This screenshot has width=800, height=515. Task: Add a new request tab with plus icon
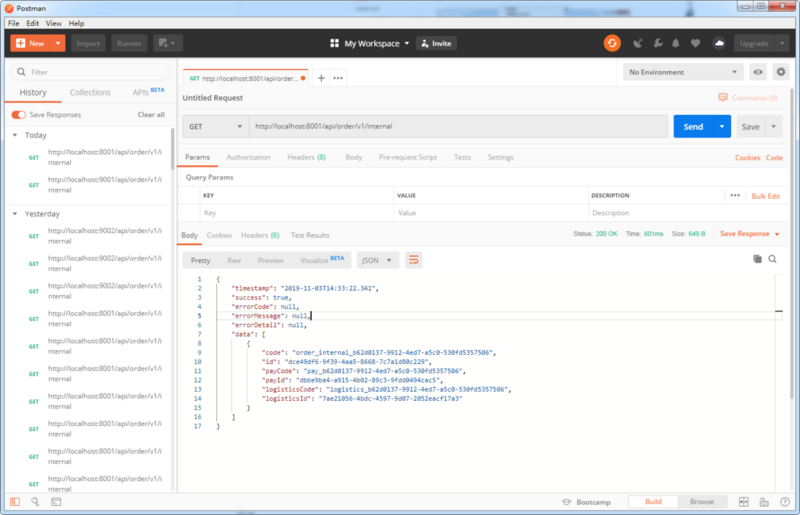click(x=321, y=78)
